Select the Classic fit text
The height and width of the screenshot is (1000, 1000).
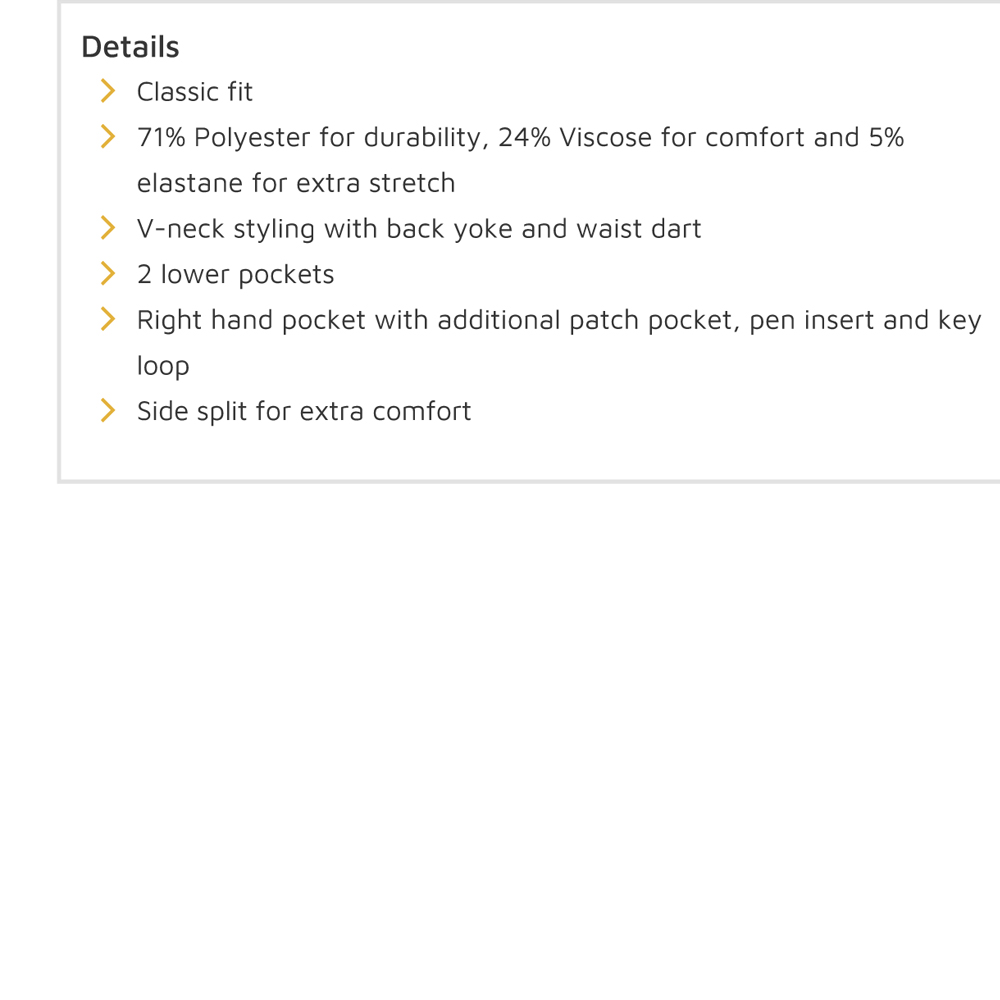(195, 92)
